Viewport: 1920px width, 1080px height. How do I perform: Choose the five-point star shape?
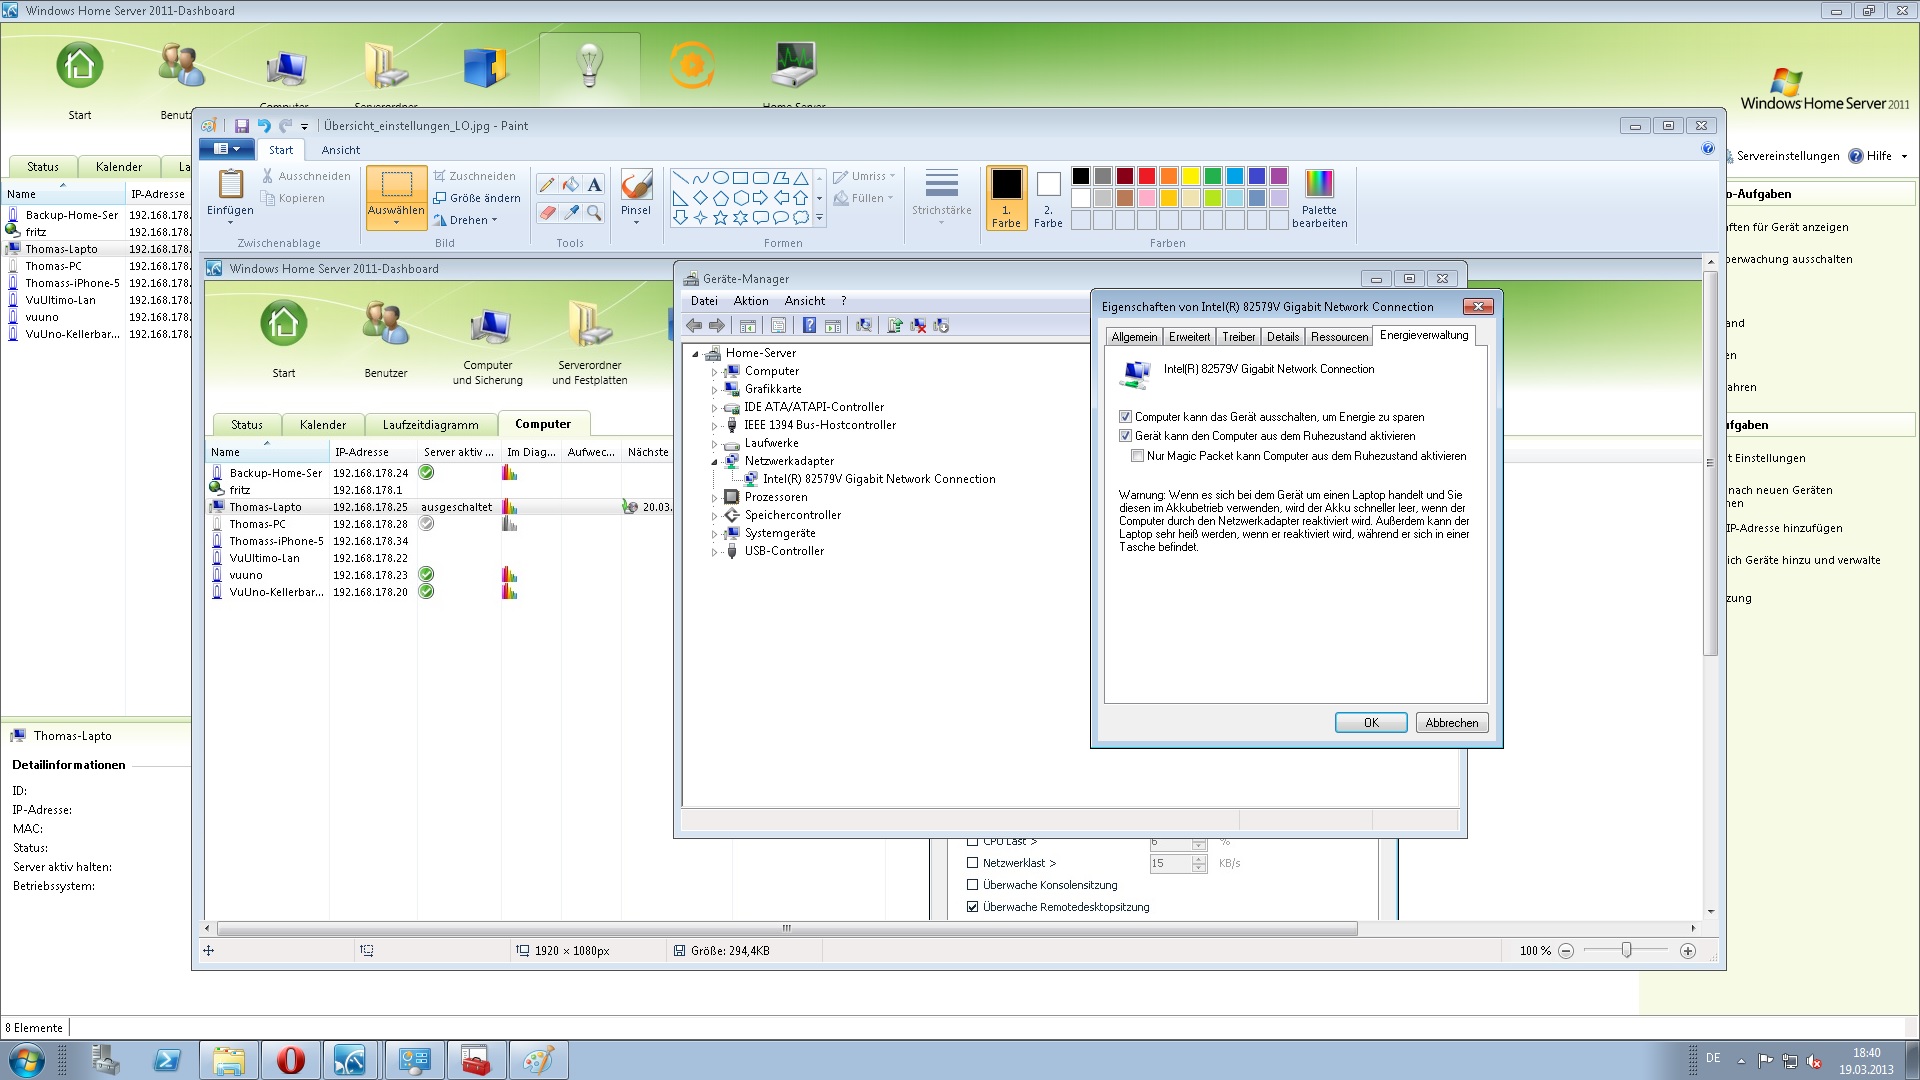(720, 217)
